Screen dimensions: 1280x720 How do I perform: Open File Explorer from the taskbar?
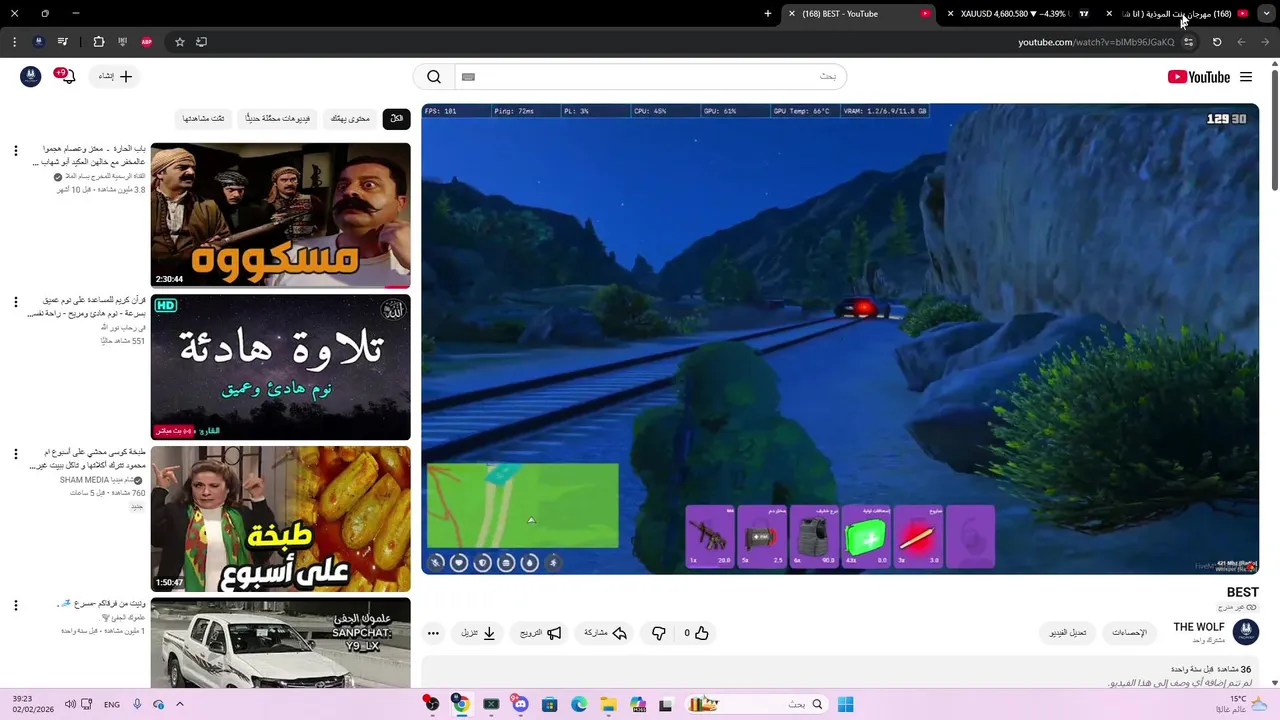pyautogui.click(x=608, y=704)
